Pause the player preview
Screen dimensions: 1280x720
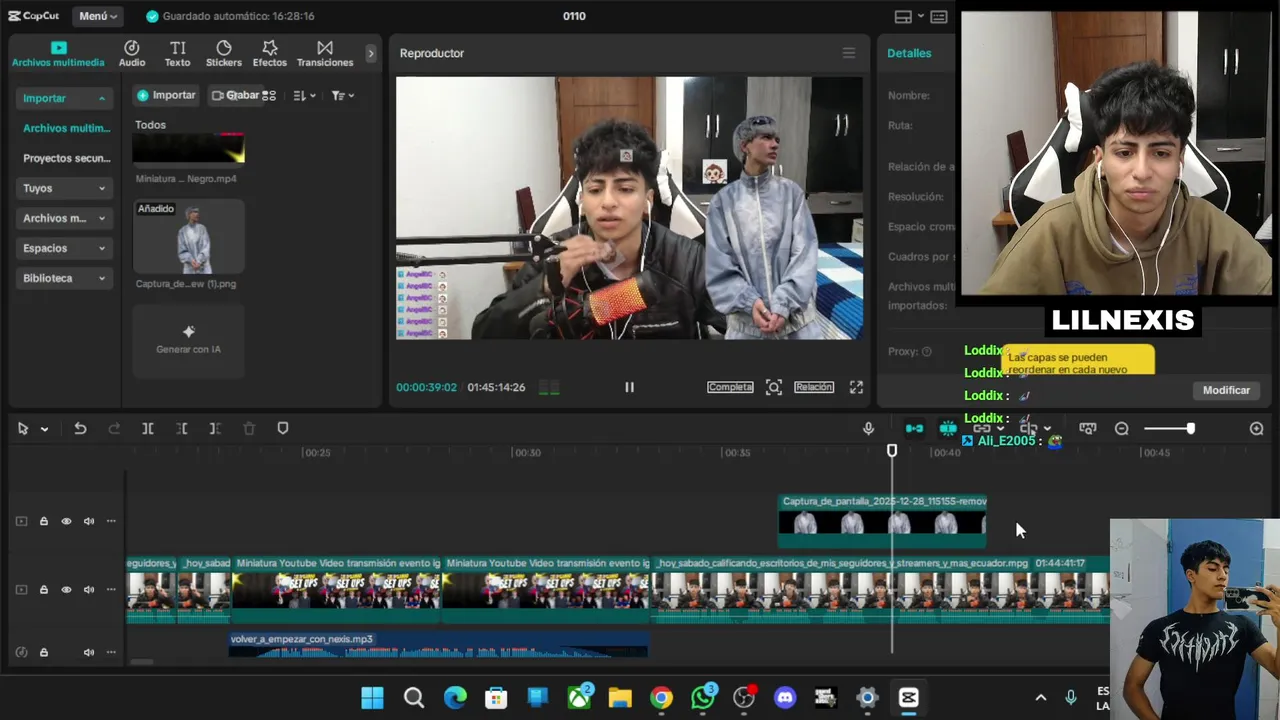[629, 387]
